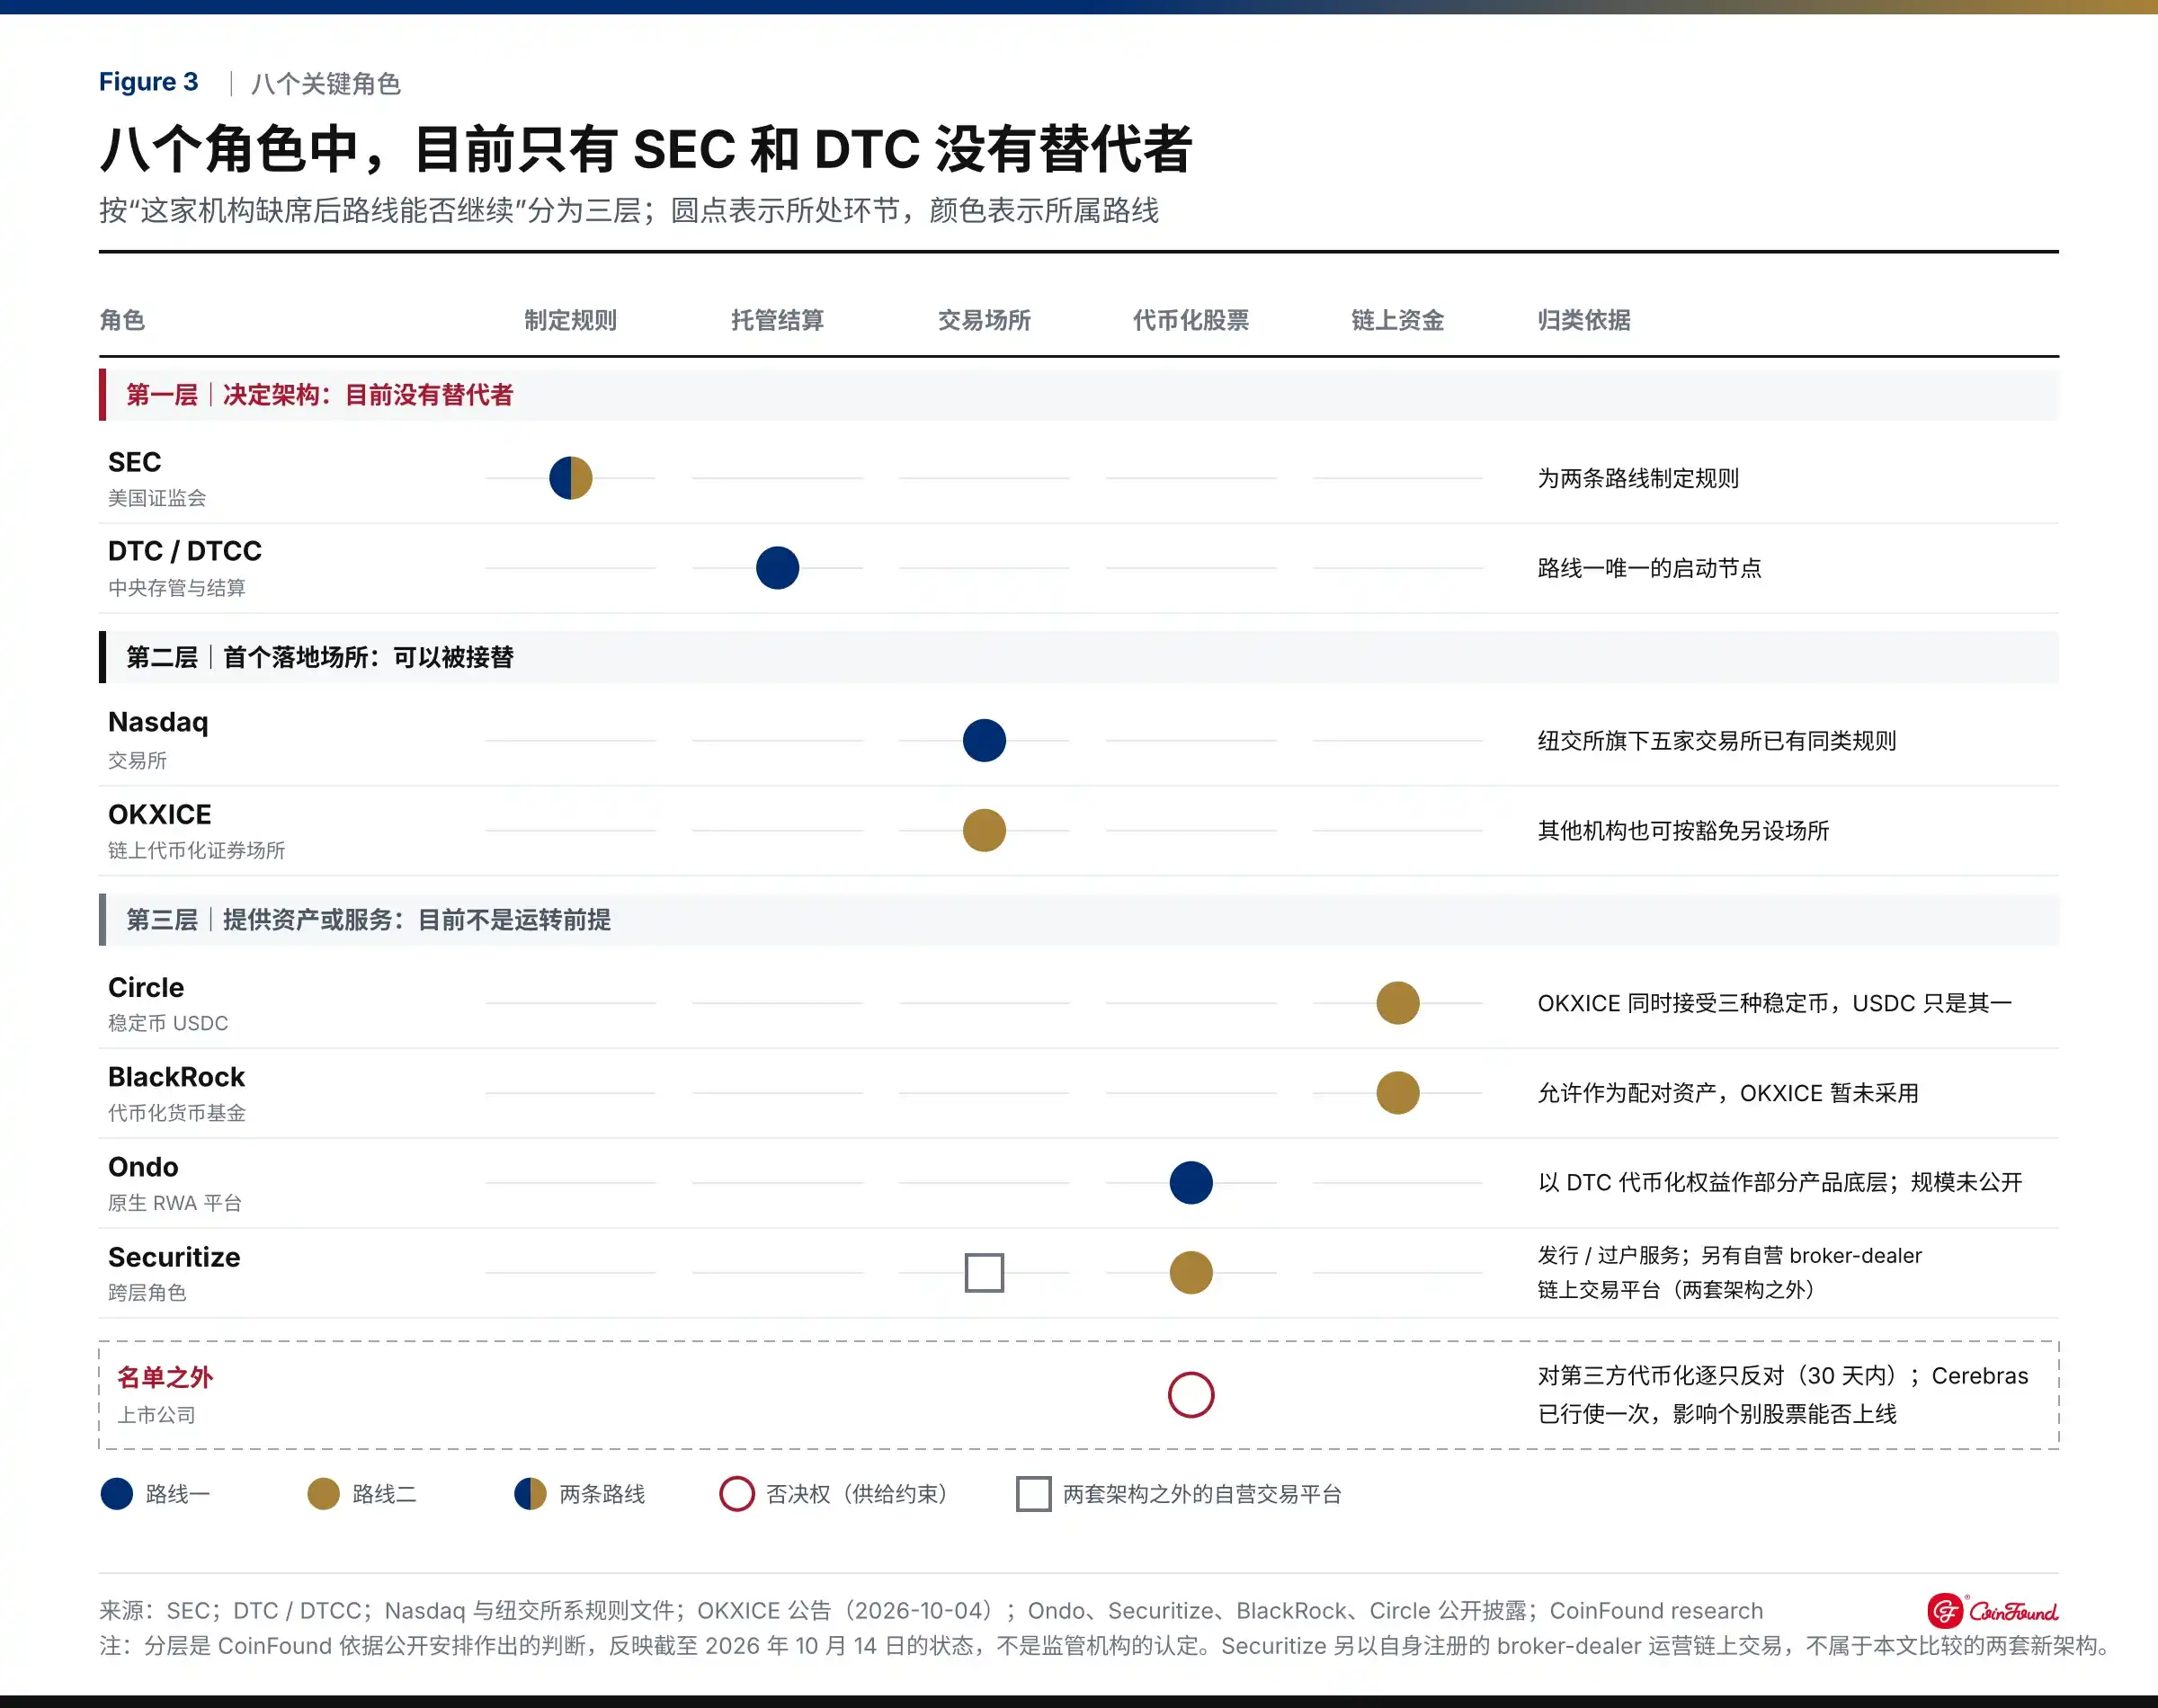Image resolution: width=2158 pixels, height=1708 pixels.
Task: Click the 第二层 首个落地场所 section heading
Action: coord(319,657)
